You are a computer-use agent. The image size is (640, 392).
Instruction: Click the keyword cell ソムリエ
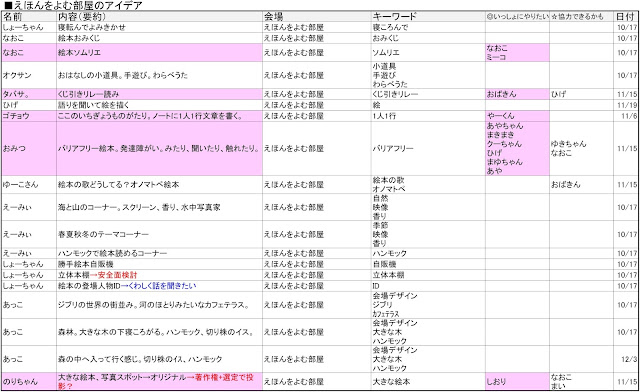(x=428, y=53)
